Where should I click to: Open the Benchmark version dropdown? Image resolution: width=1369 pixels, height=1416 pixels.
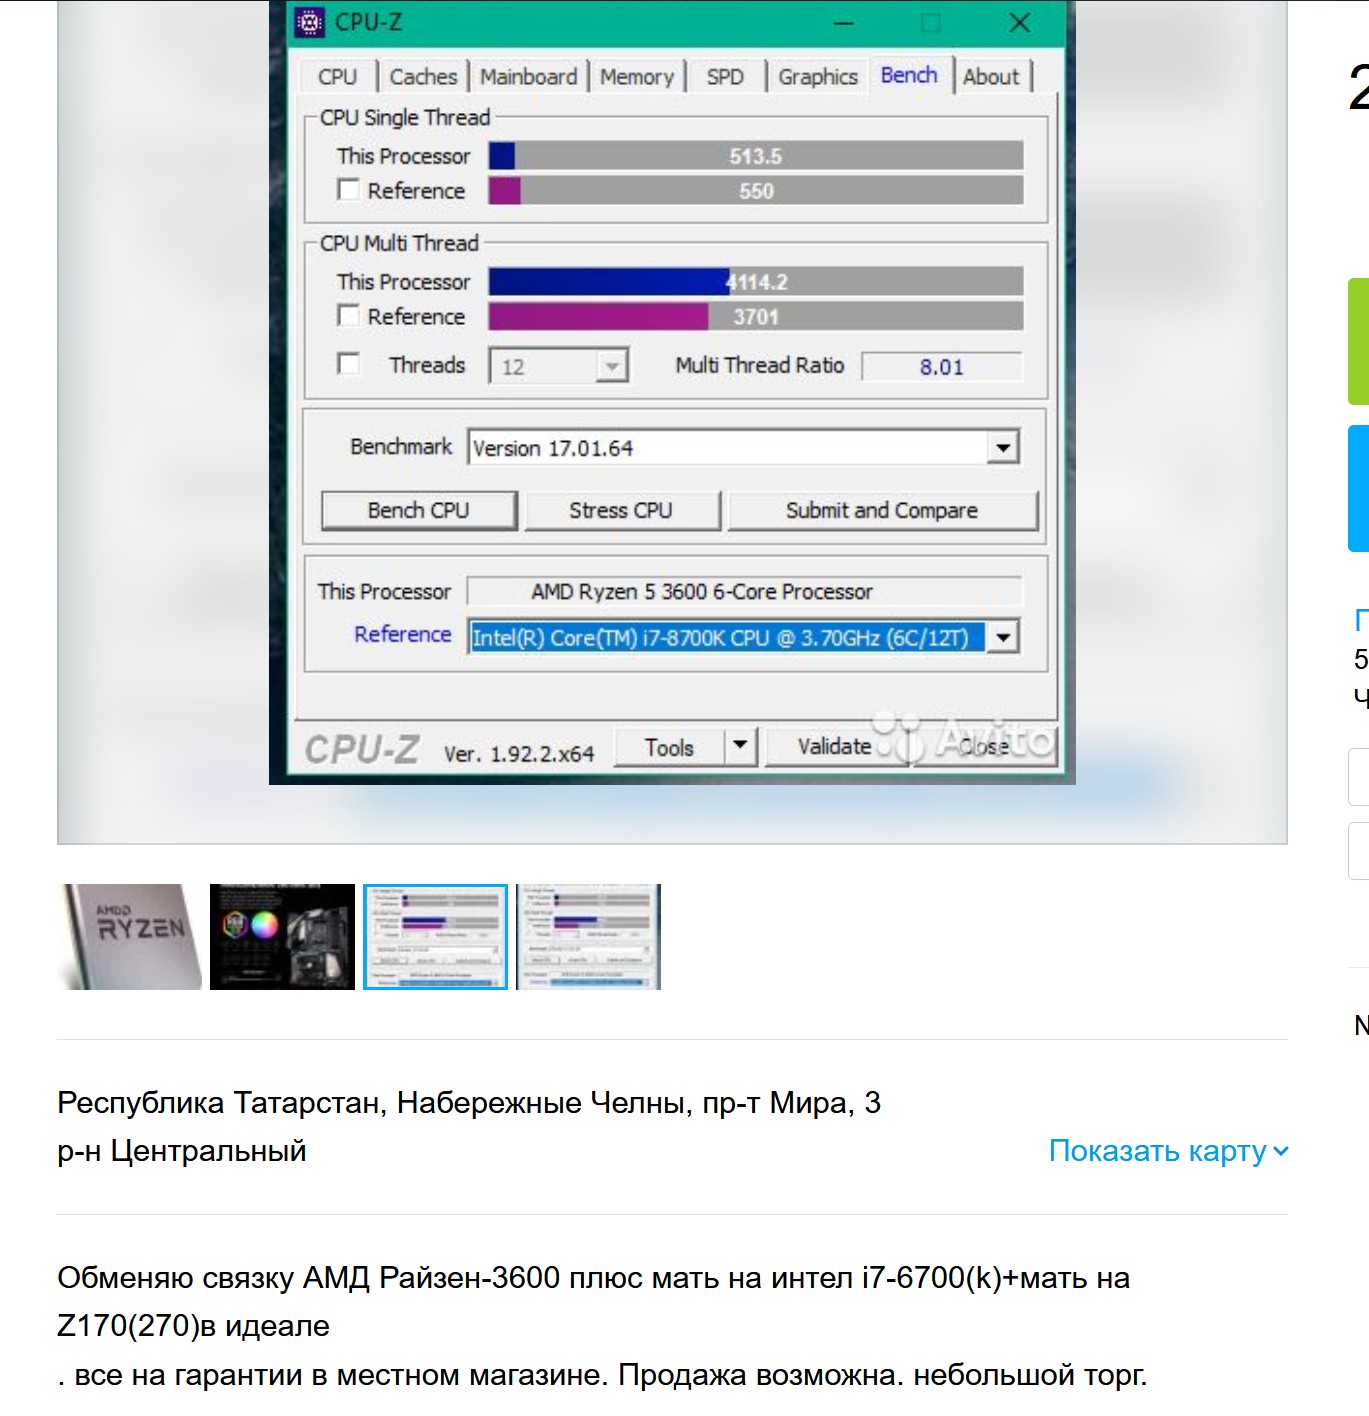1002,448
